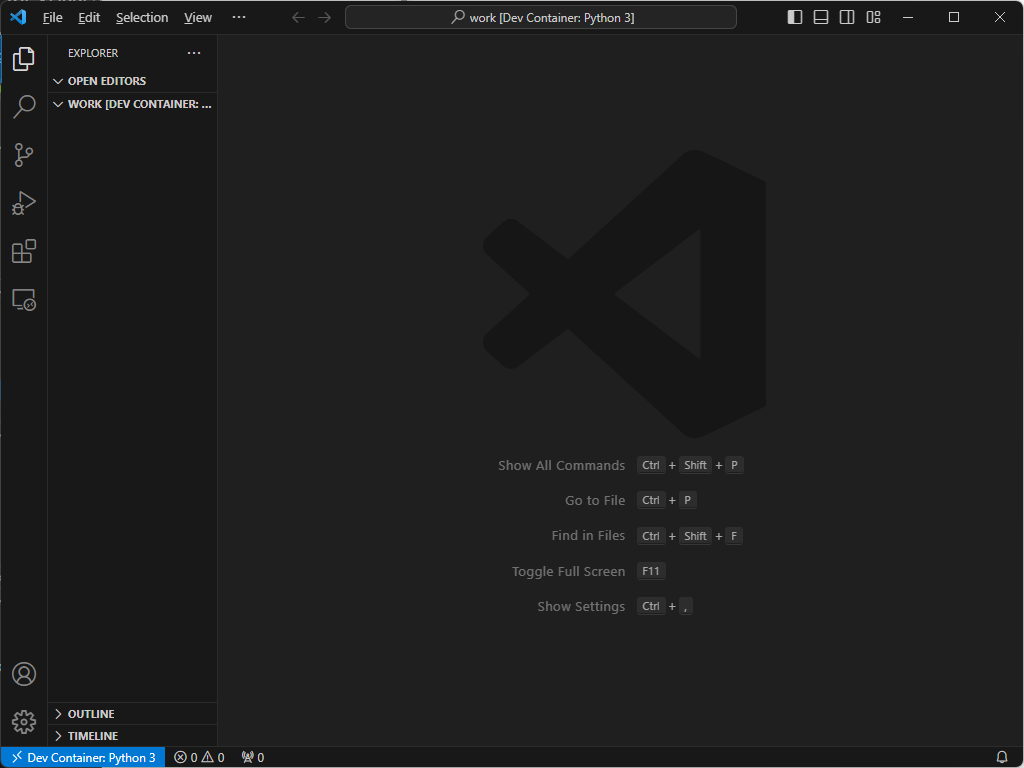1024x768 pixels.
Task: Maximize the VS Code window
Action: pos(953,18)
